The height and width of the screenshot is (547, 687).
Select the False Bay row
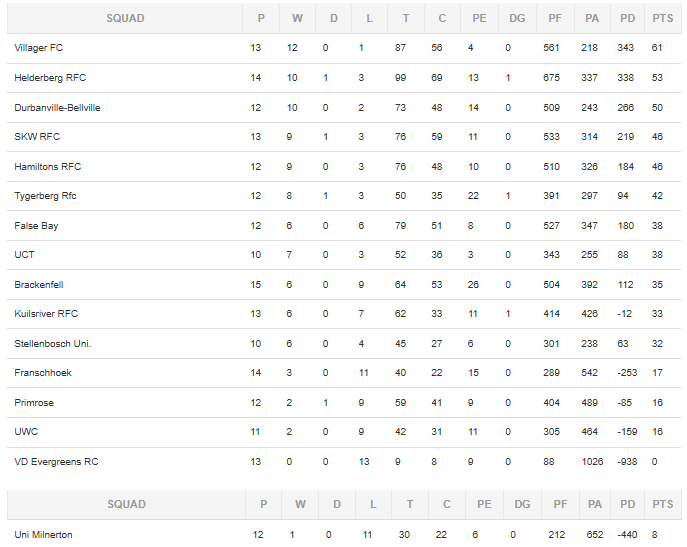344,225
